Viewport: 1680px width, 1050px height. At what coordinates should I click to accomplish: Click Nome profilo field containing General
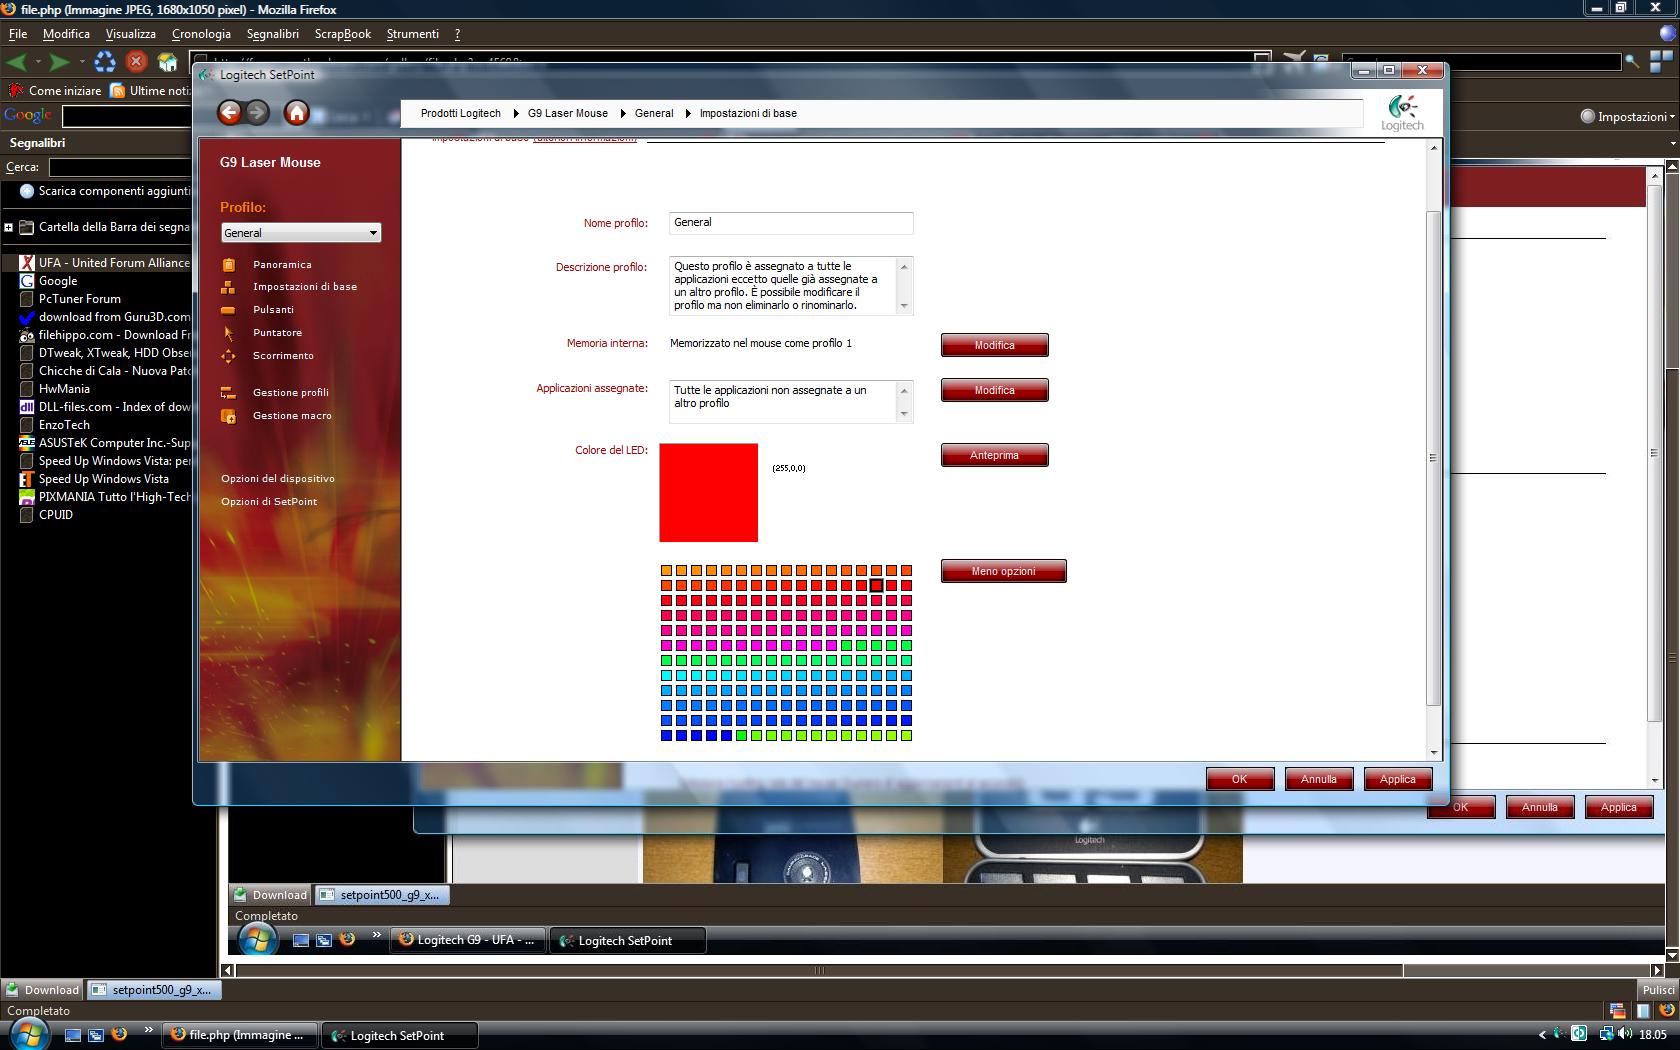[791, 223]
